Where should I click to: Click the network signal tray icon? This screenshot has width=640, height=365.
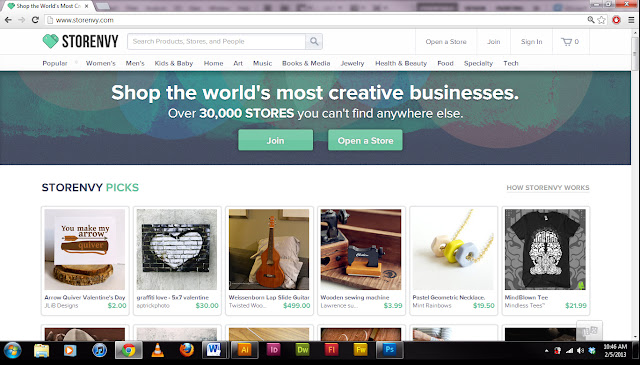click(569, 351)
